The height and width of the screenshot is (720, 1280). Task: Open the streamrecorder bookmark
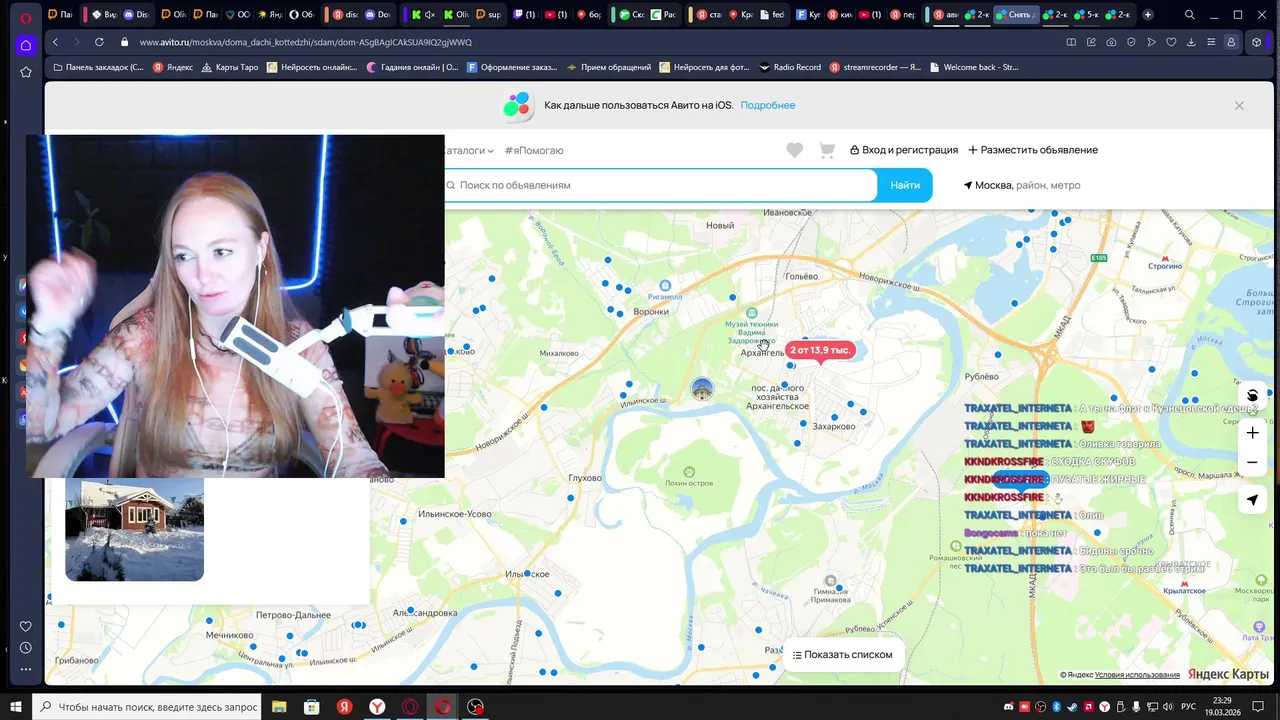click(875, 67)
